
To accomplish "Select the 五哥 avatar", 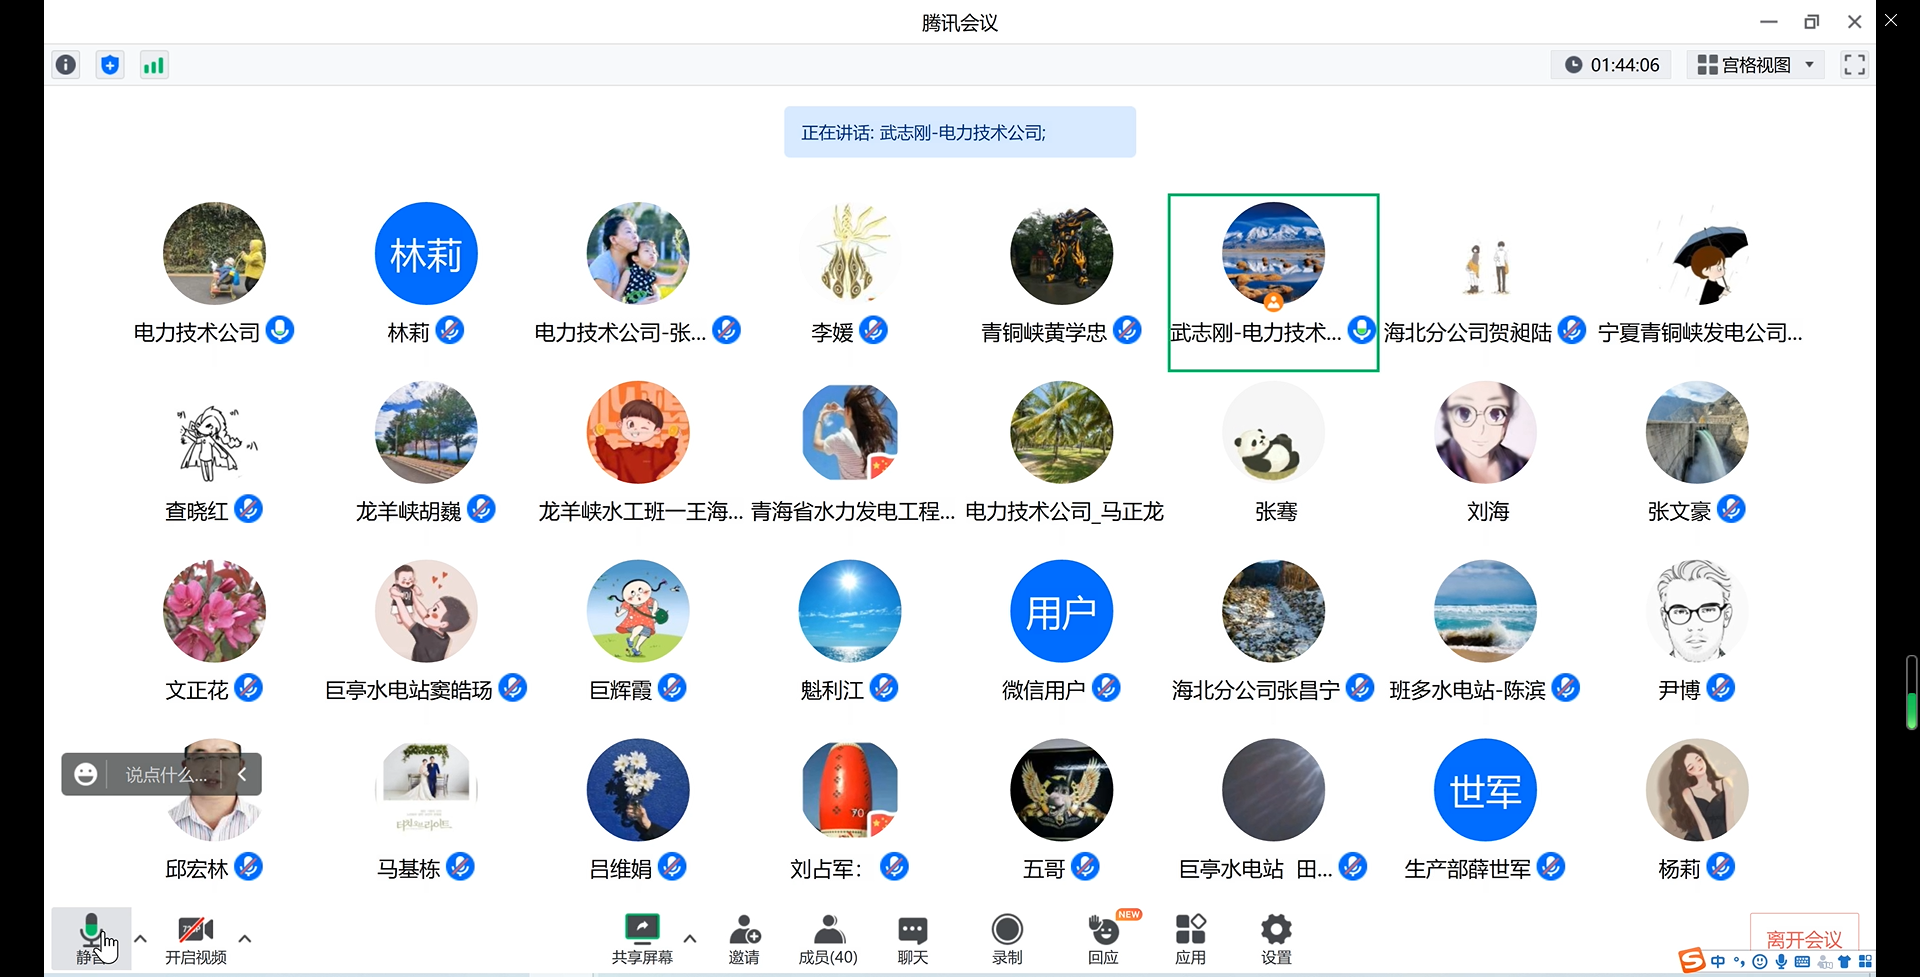I will click(x=1061, y=790).
